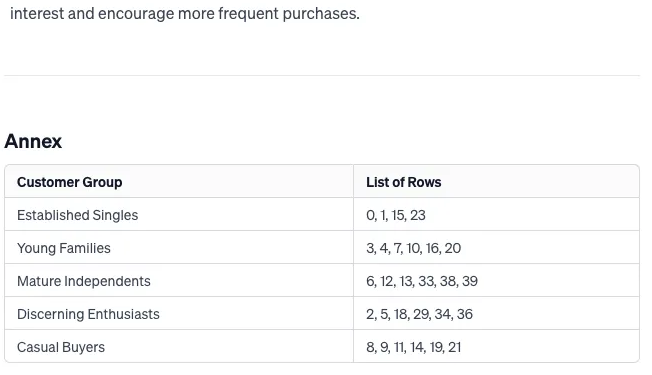Screen dimensions: 652x375
Task: Click the Annex heading
Action: (33, 141)
